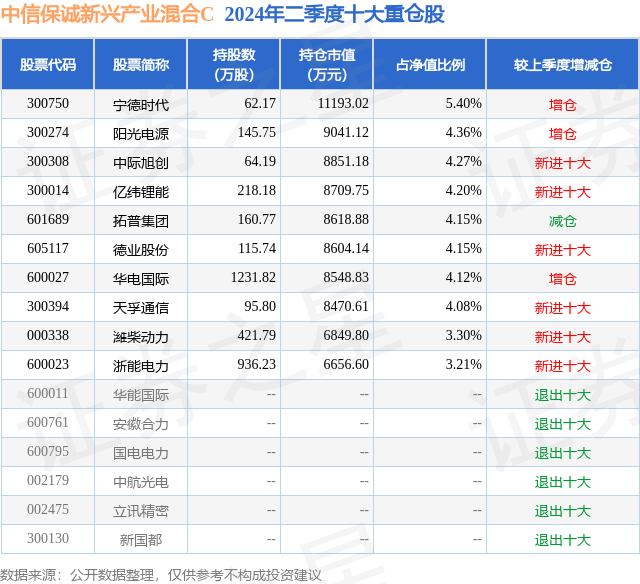
Task: Click share count 218.18
Action: [x=257, y=191]
